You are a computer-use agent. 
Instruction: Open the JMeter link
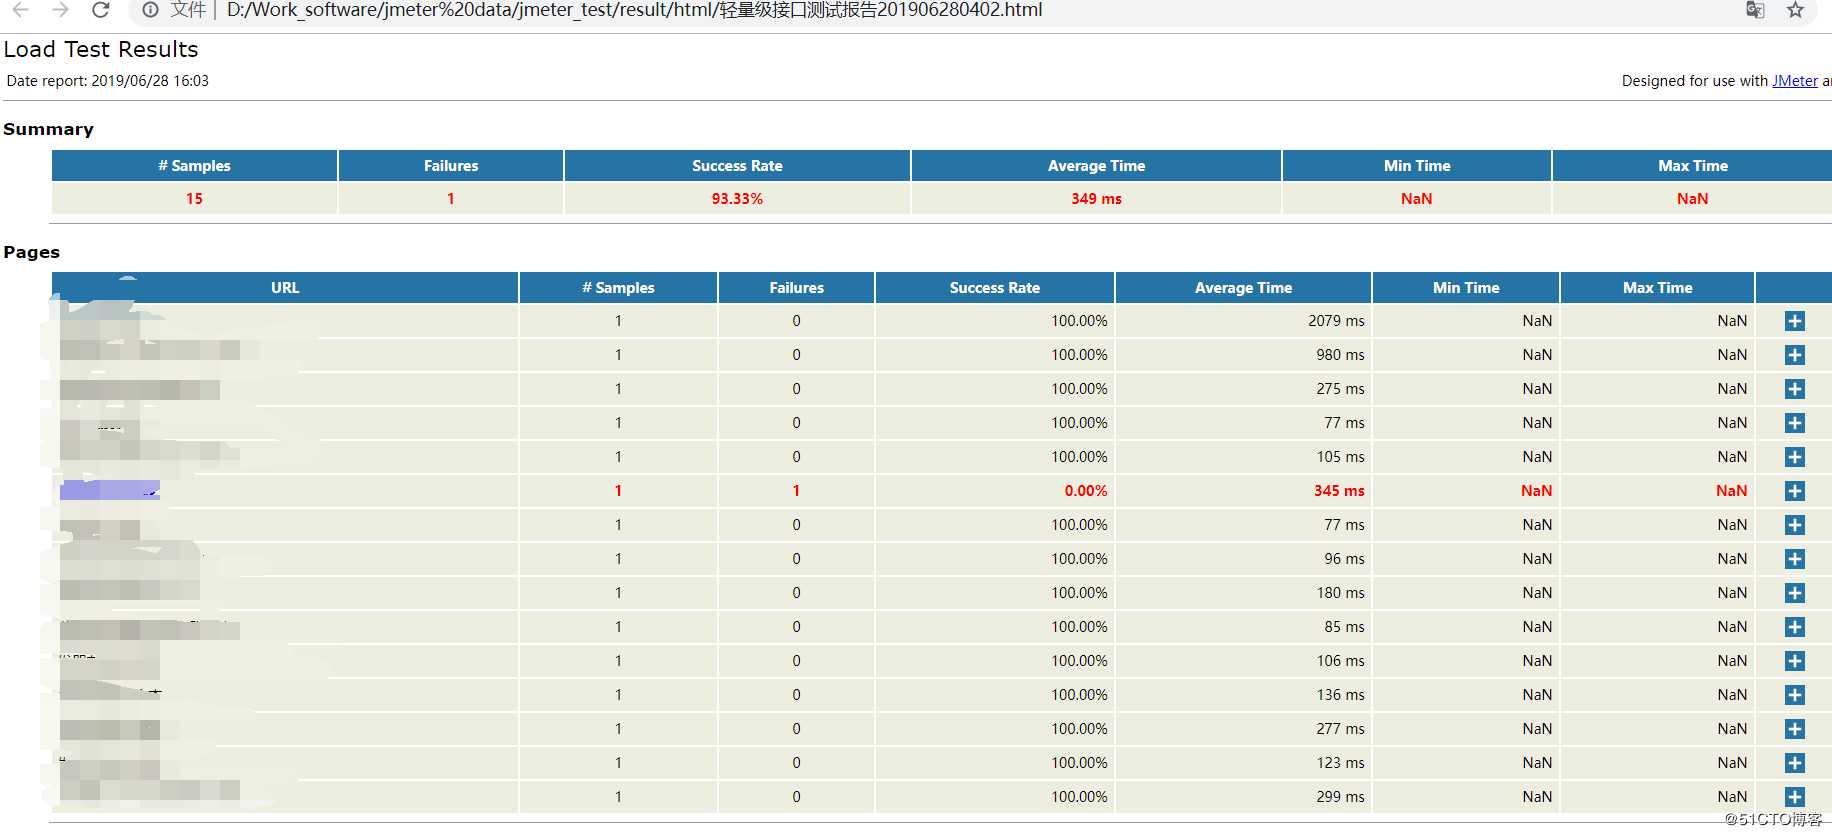pyautogui.click(x=1795, y=81)
